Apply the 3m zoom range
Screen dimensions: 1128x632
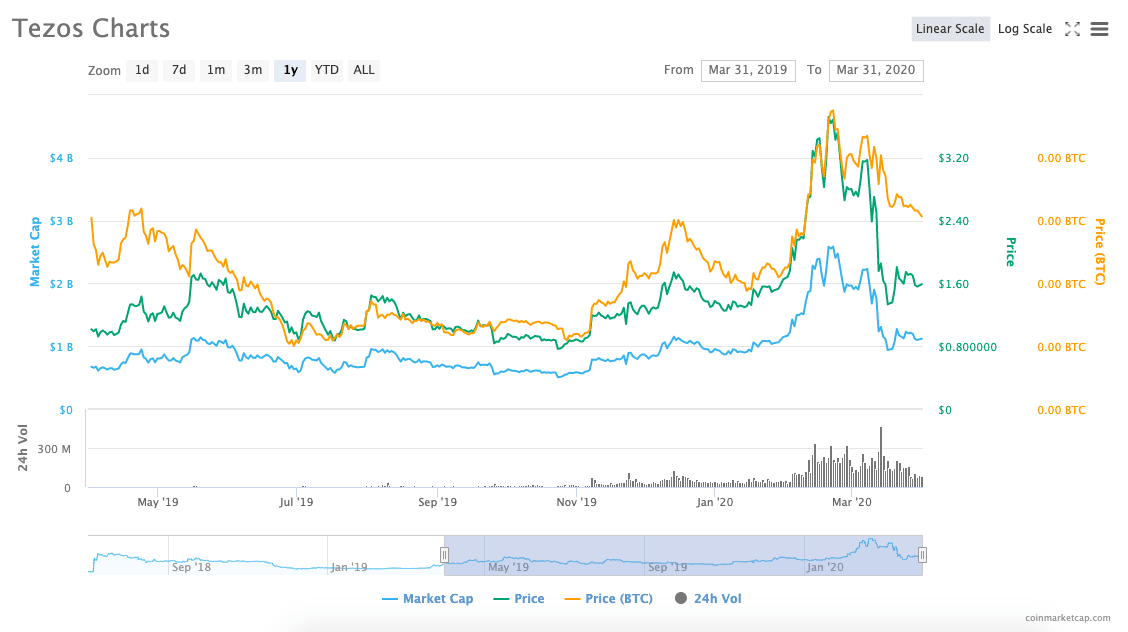[x=252, y=70]
